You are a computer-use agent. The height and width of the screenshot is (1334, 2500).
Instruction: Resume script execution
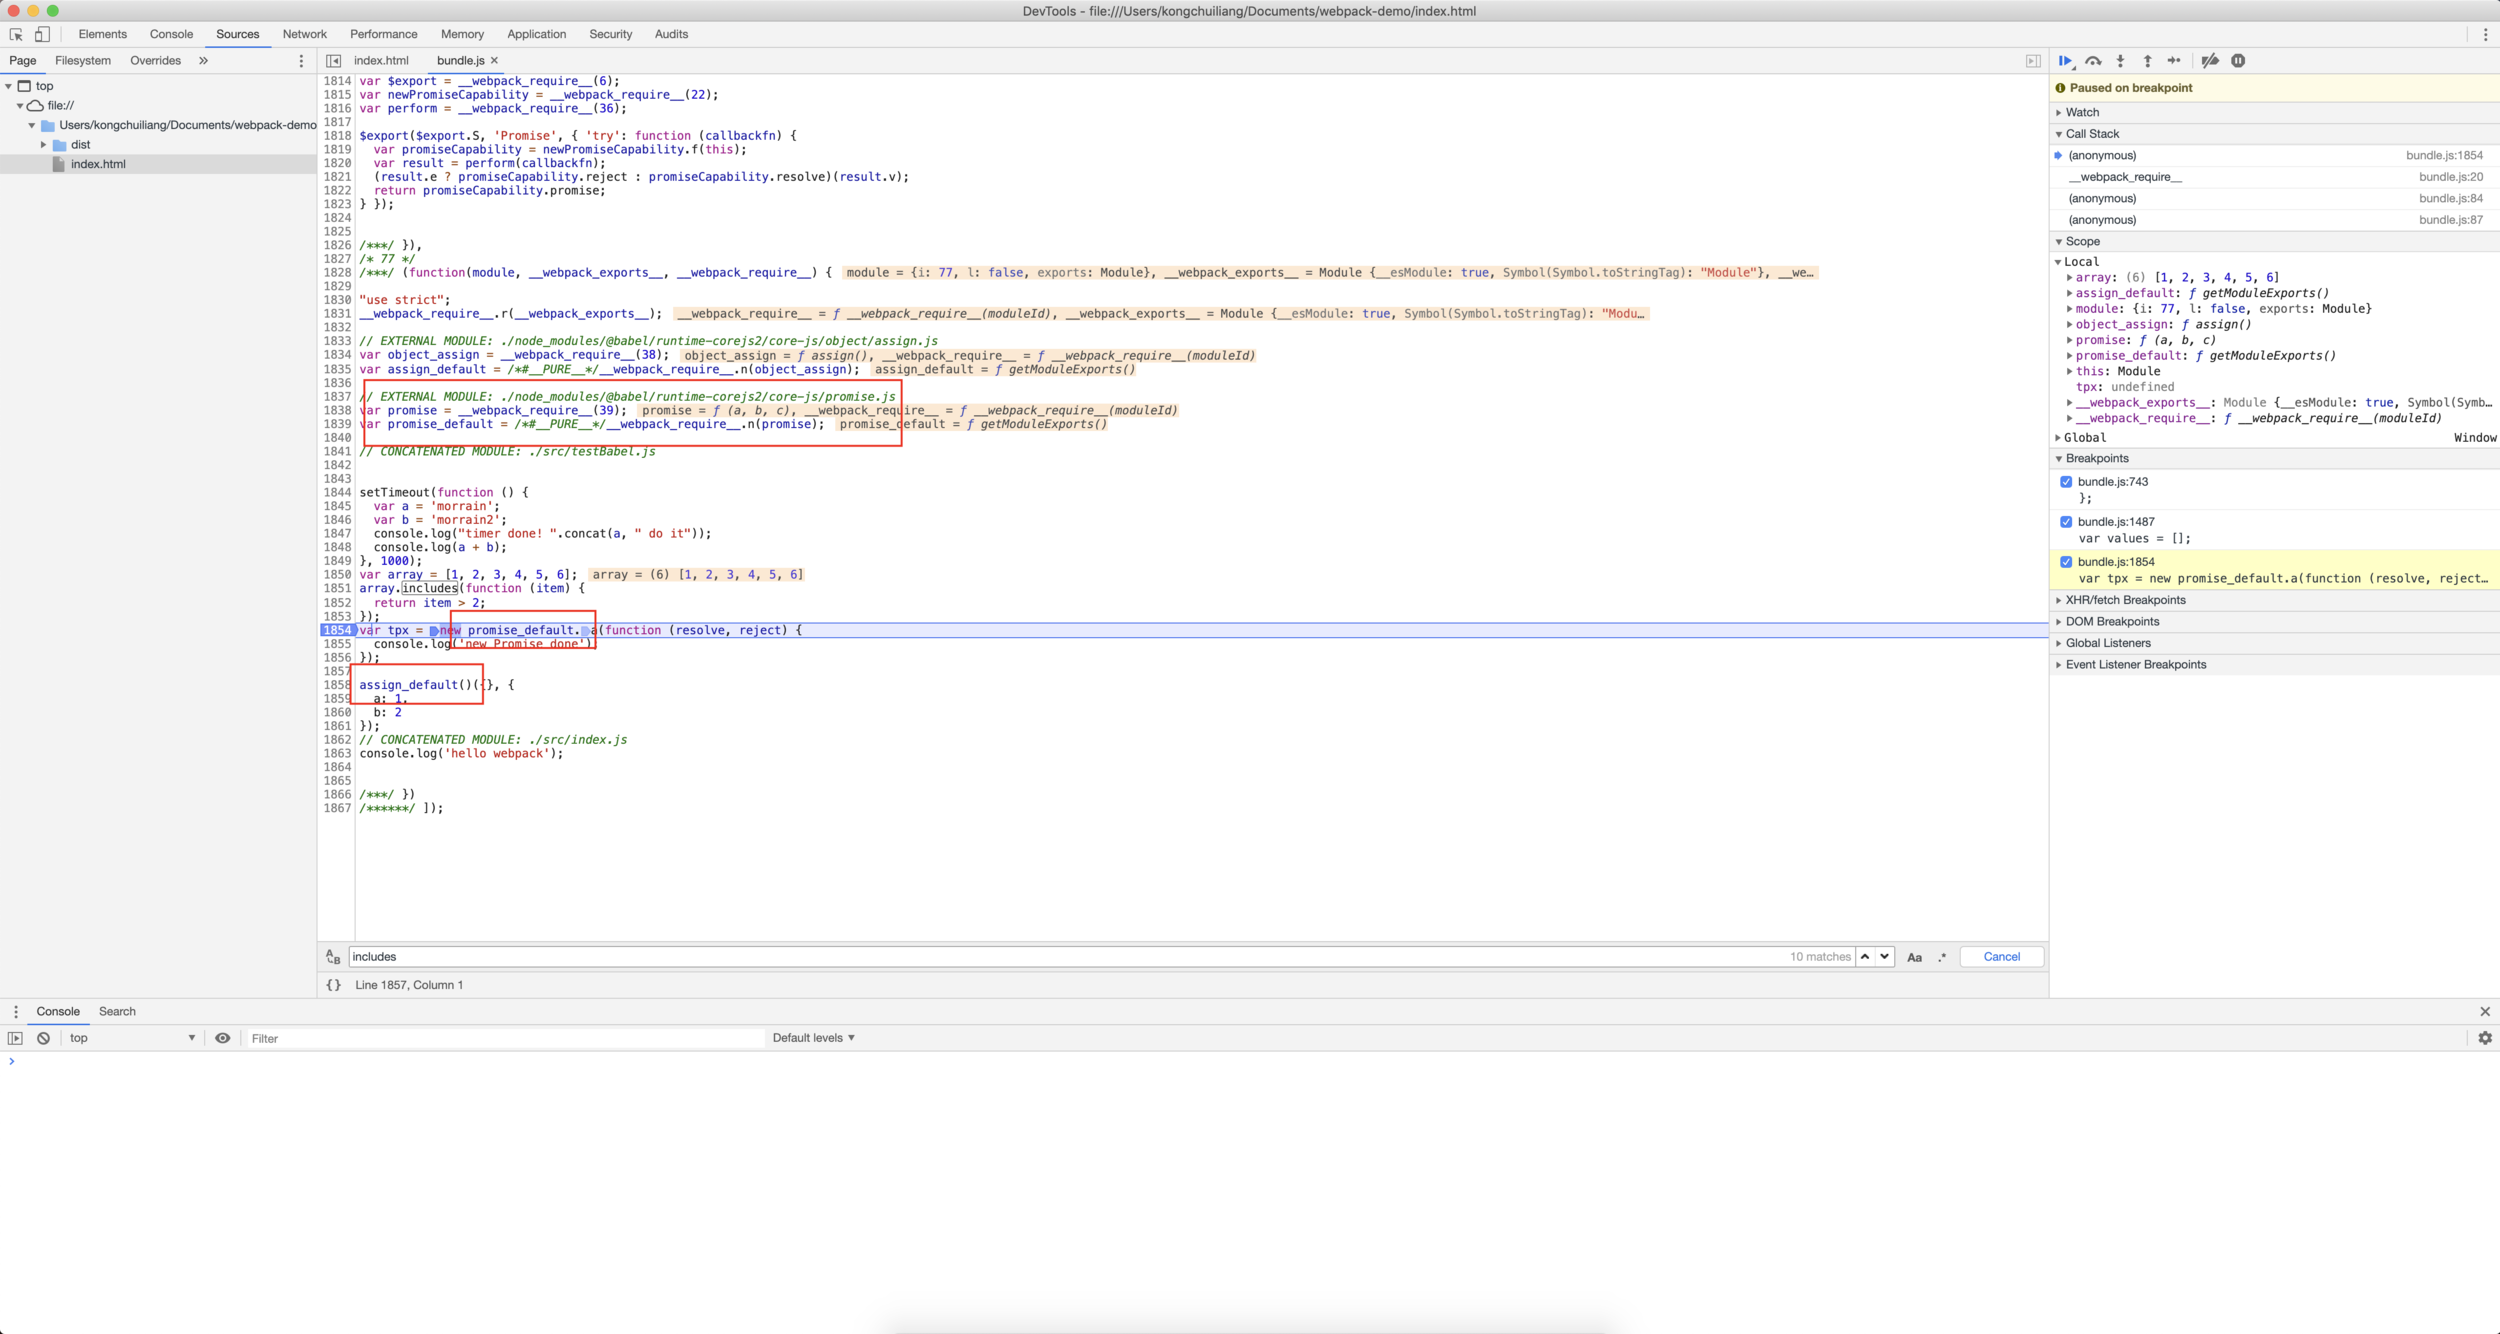[x=2065, y=61]
